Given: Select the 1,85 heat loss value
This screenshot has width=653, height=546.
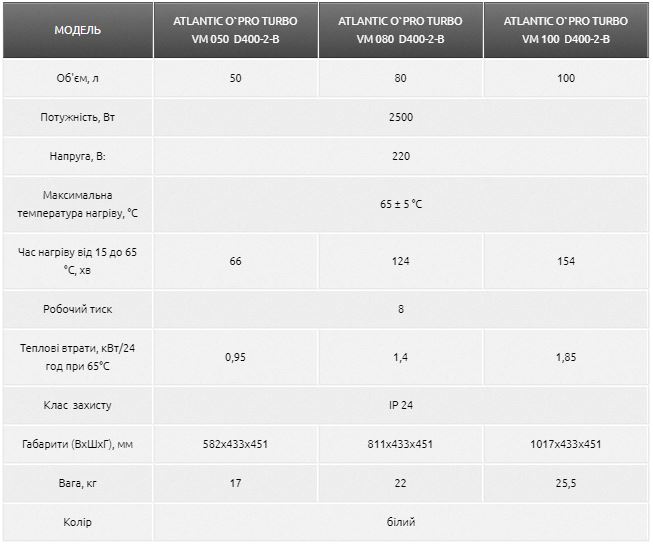Looking at the screenshot, I should pos(565,357).
